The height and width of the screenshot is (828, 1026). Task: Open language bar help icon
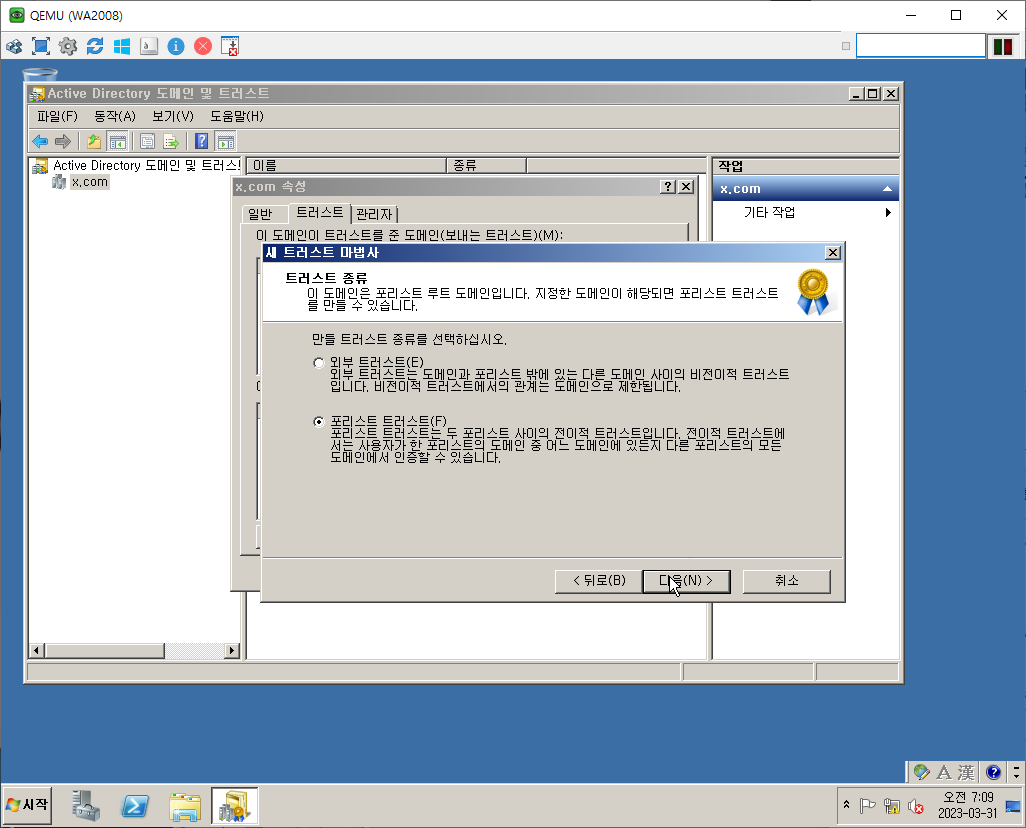tap(993, 772)
